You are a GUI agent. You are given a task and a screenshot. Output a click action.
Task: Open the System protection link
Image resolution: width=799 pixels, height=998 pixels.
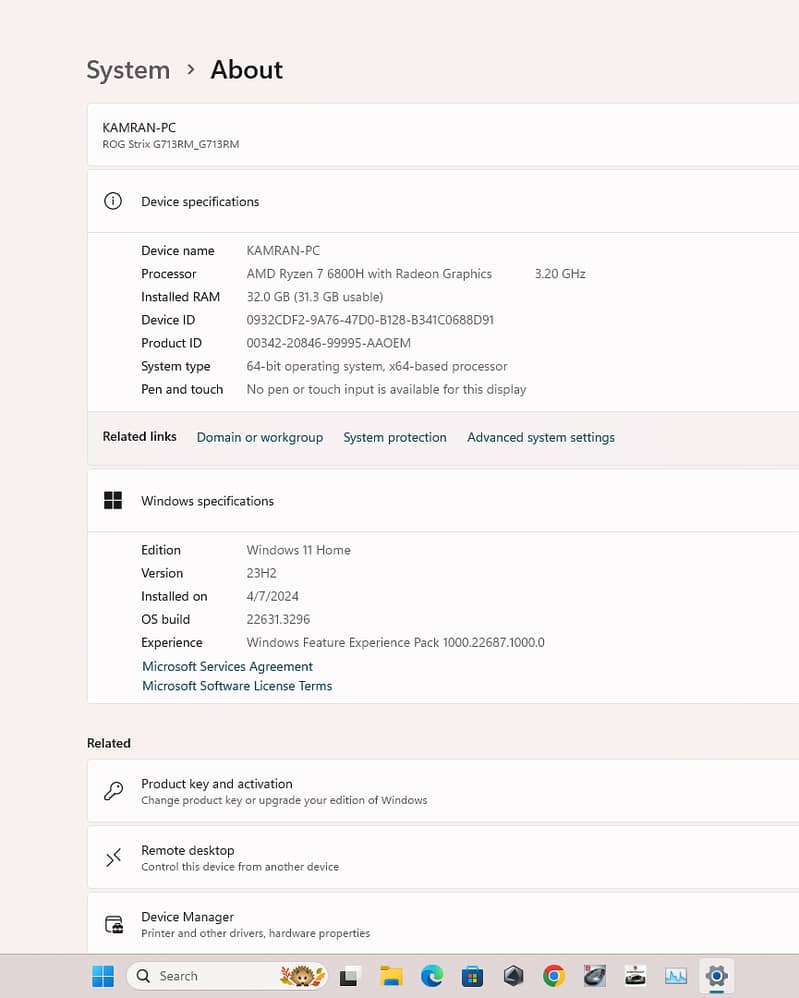tap(395, 437)
